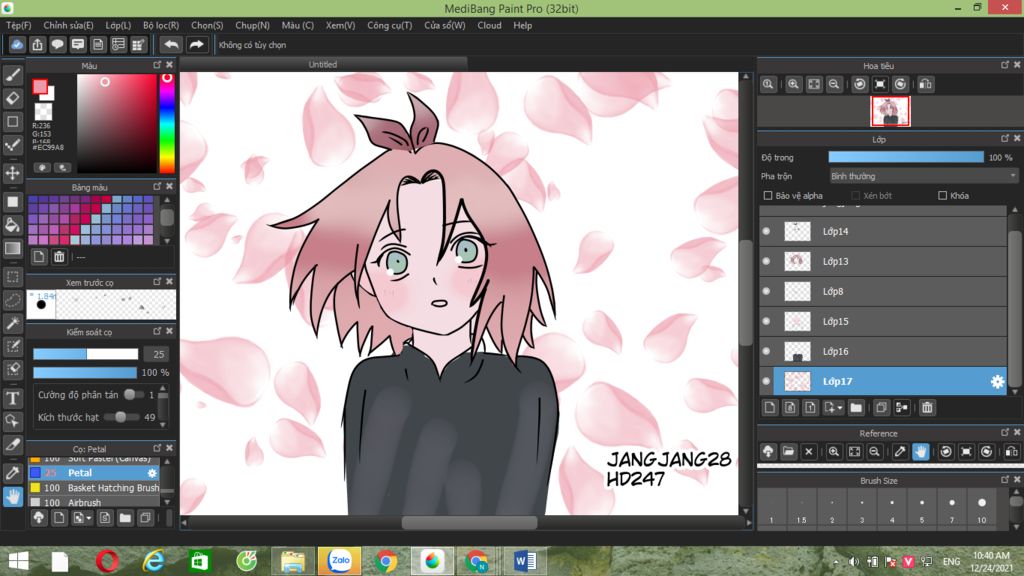Open Opera browser from the taskbar
This screenshot has width=1024, height=576.
(107, 560)
